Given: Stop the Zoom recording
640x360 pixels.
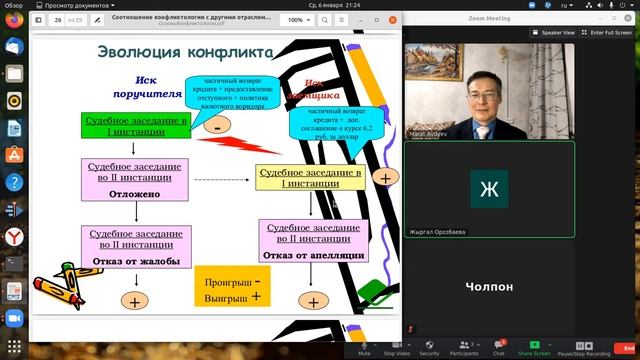Looking at the screenshot, I should (x=589, y=346).
